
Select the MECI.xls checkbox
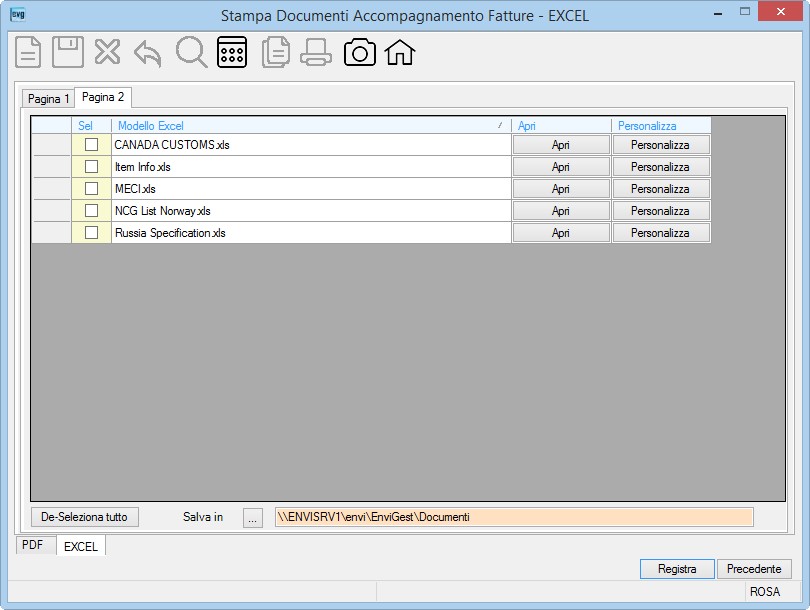pos(91,189)
